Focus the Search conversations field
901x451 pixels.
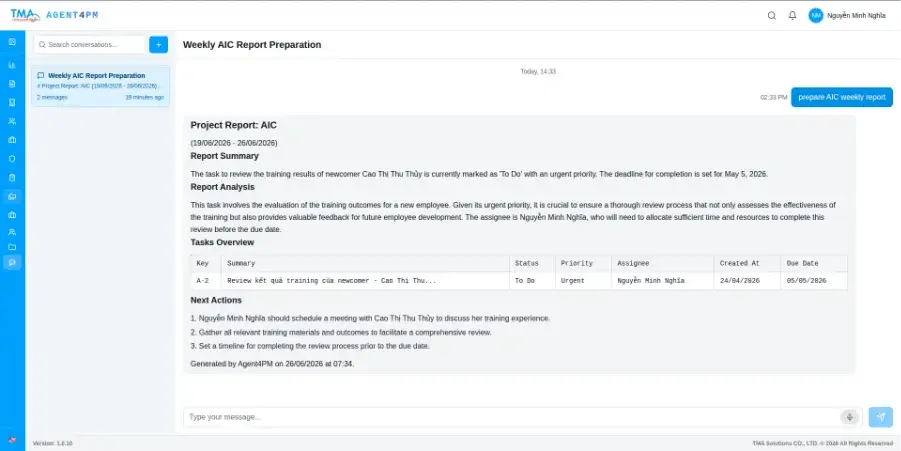click(x=89, y=44)
